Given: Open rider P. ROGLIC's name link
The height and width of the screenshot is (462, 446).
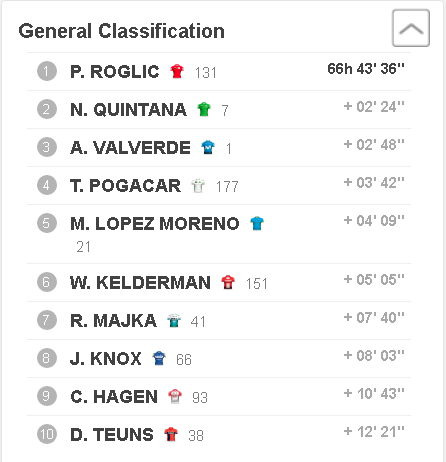Looking at the screenshot, I should [x=115, y=72].
